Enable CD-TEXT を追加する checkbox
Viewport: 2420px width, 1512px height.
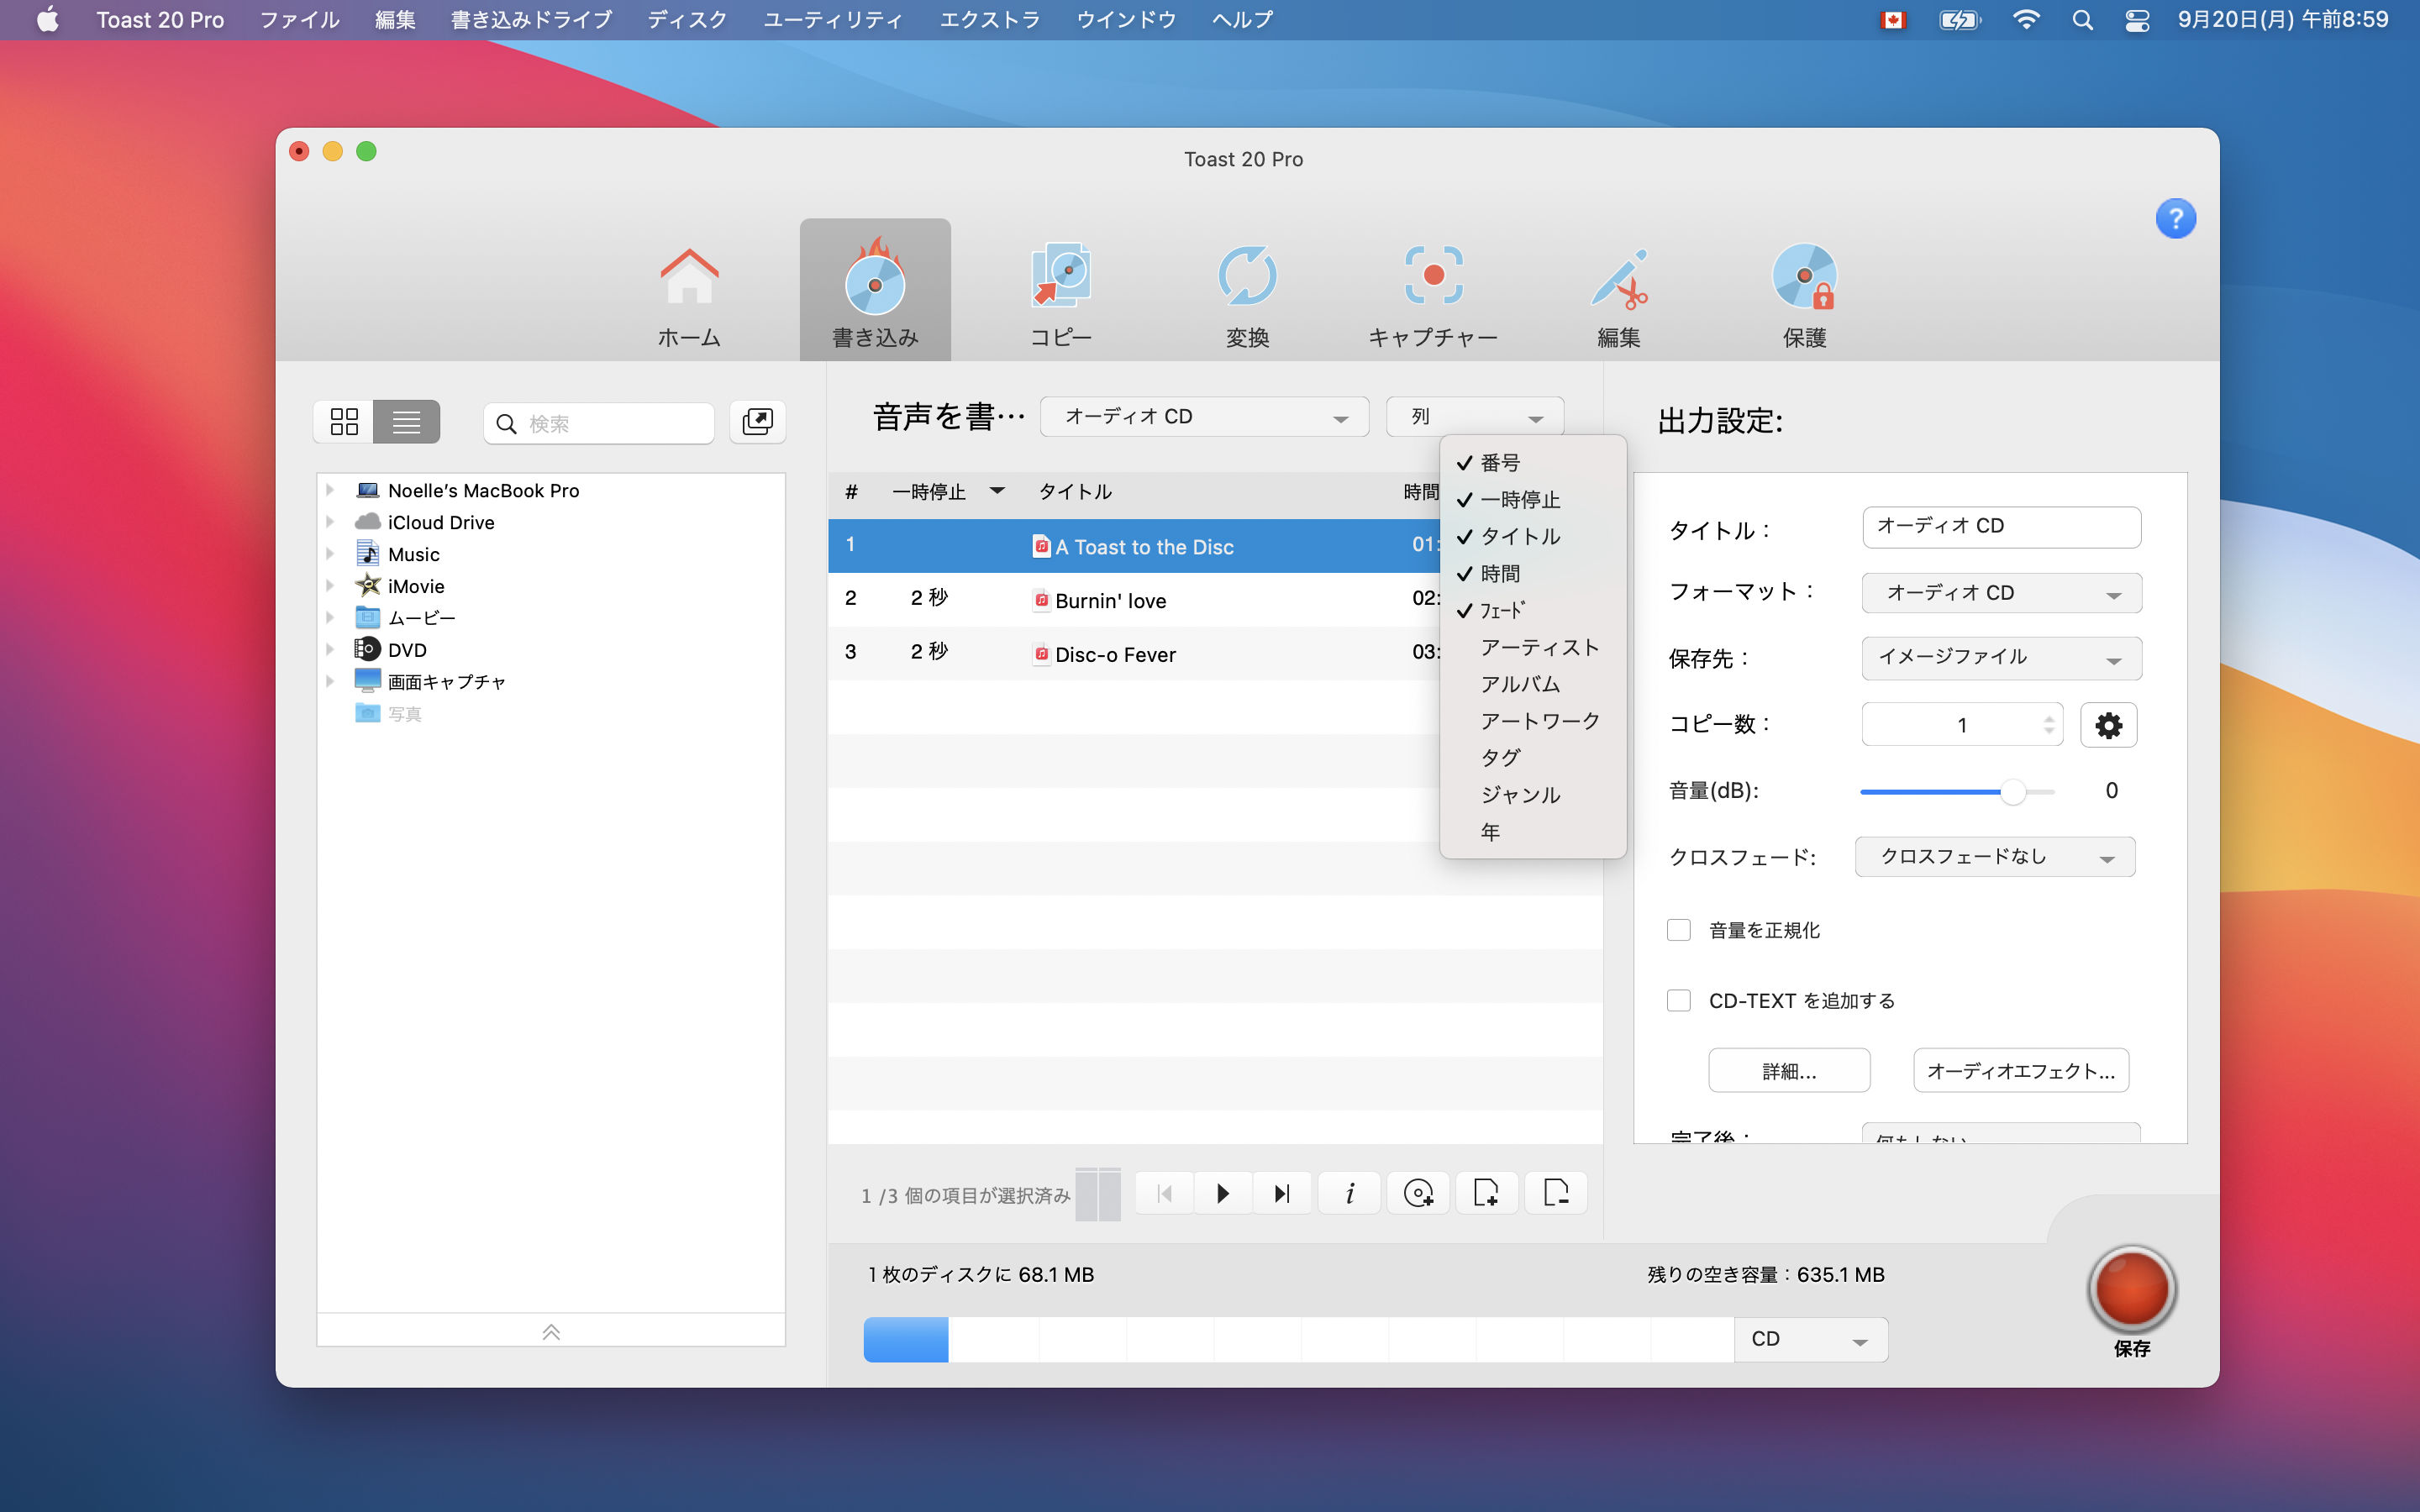[1679, 1000]
